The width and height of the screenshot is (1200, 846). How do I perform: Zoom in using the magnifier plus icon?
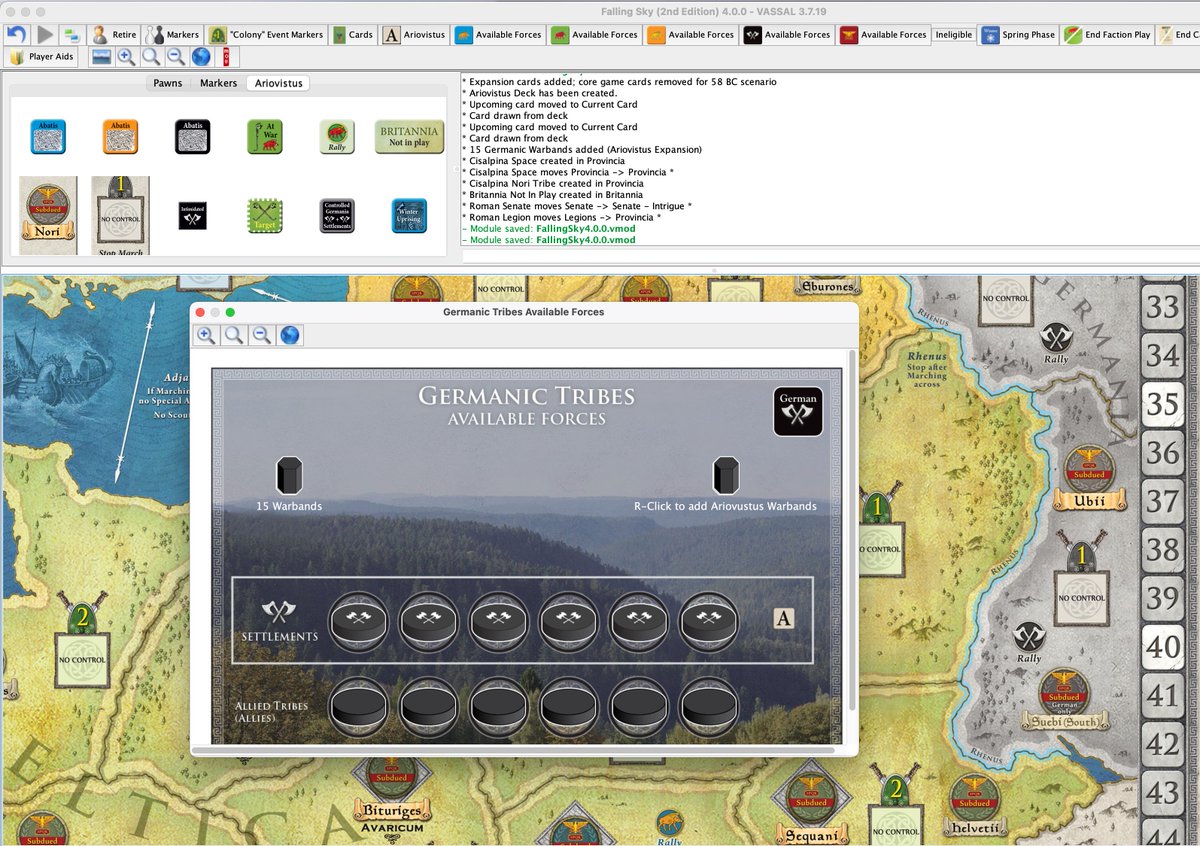tap(124, 56)
